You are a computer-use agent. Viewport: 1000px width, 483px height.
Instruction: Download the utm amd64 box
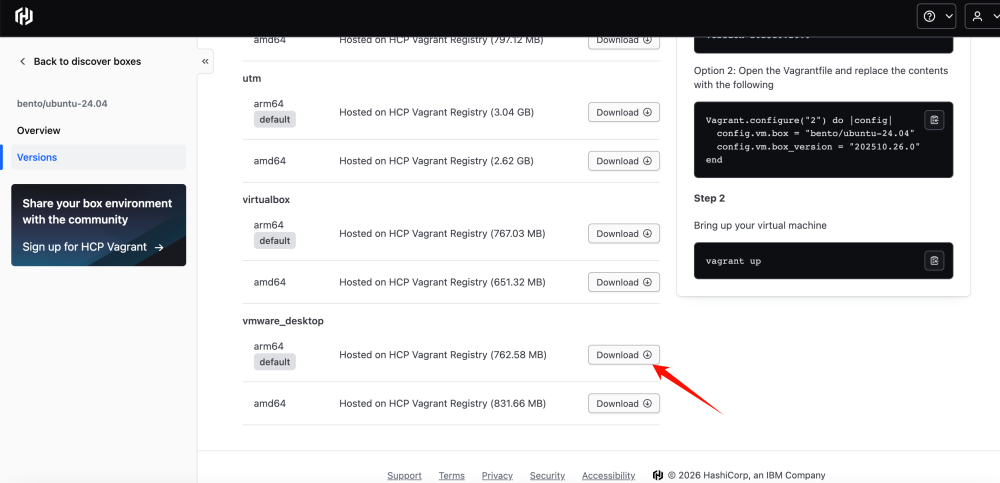(x=624, y=161)
